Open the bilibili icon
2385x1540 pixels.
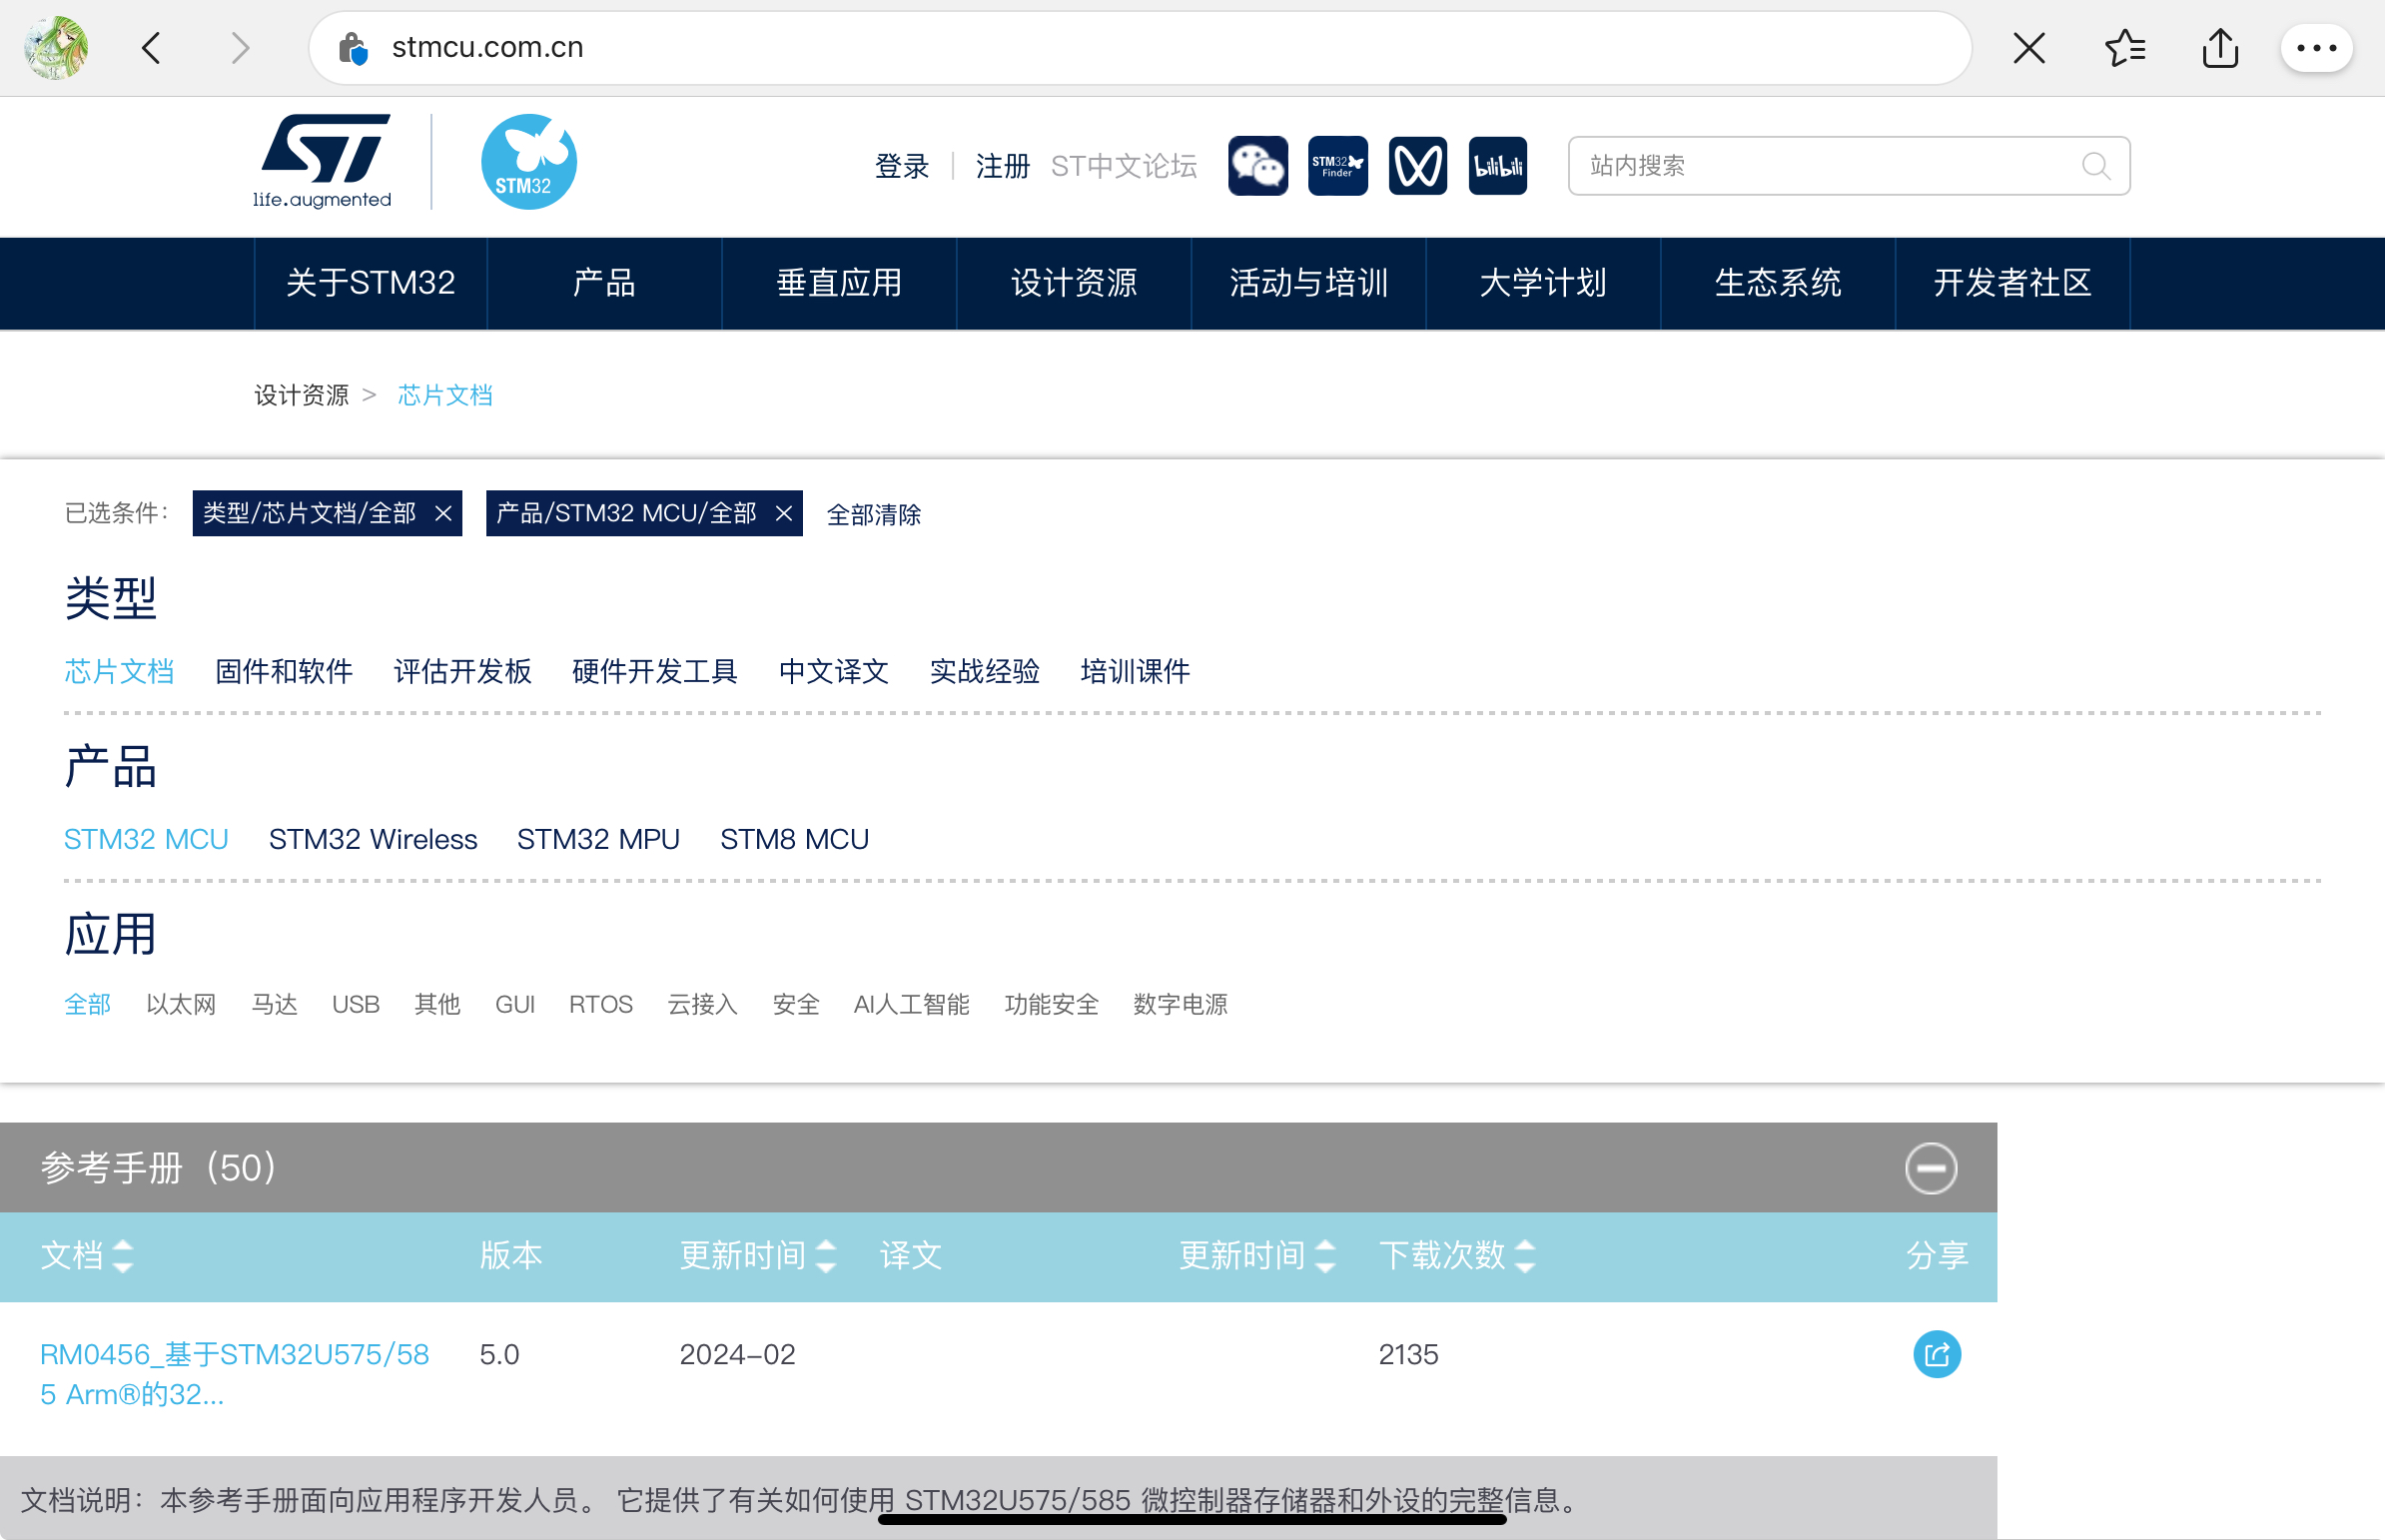[1498, 166]
